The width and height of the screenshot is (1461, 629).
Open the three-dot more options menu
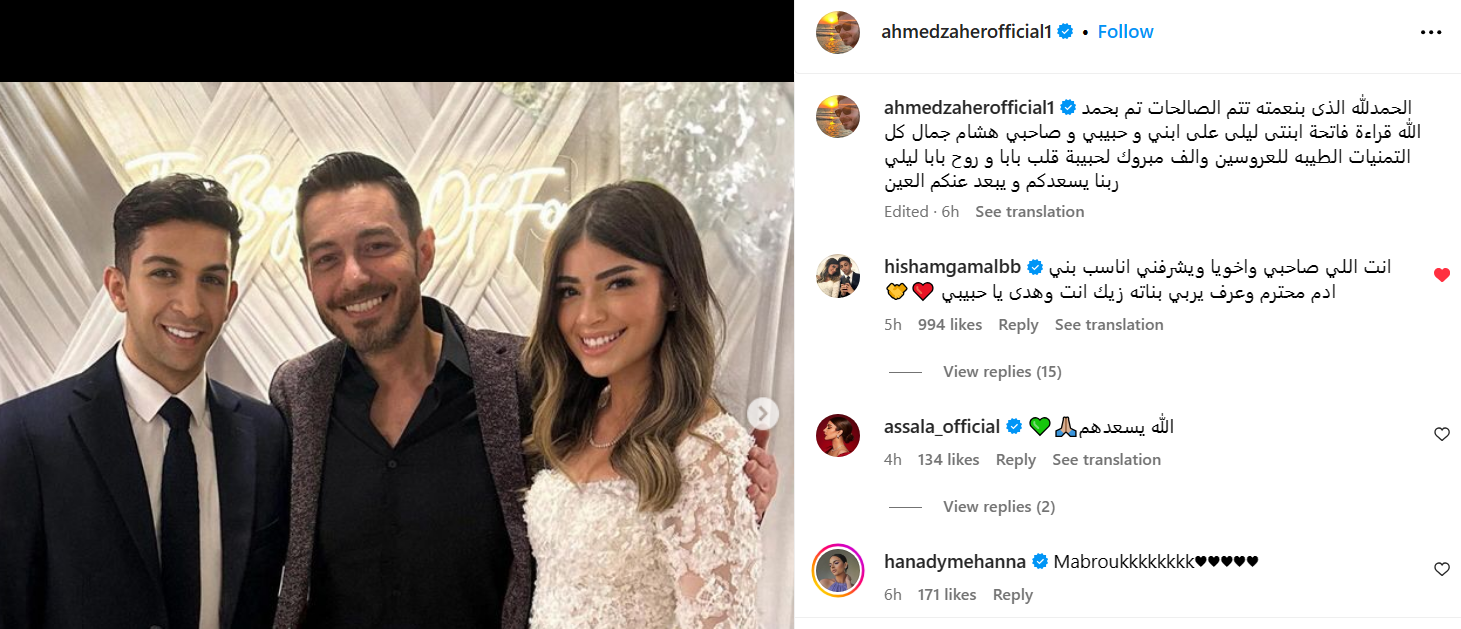pos(1431,32)
